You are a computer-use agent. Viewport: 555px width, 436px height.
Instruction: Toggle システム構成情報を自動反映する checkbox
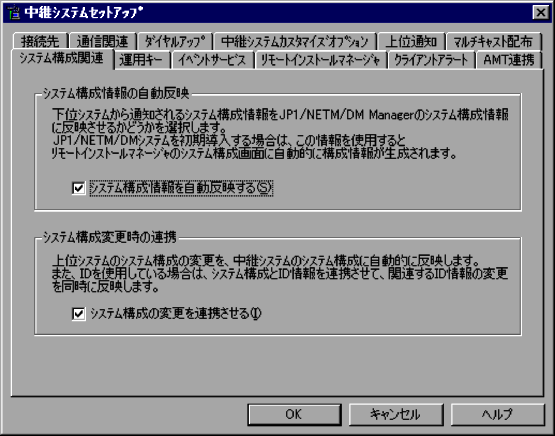pyautogui.click(x=78, y=188)
